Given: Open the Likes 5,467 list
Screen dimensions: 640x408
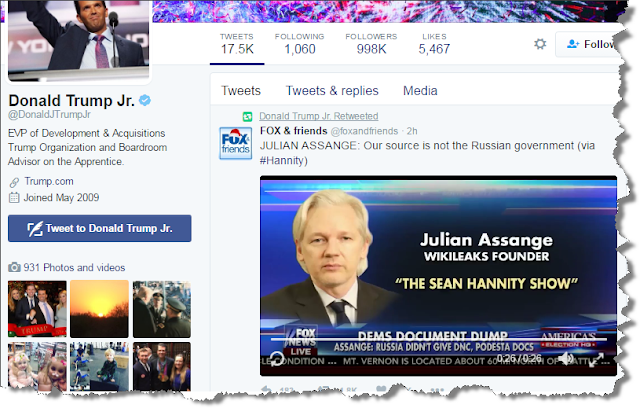Looking at the screenshot, I should click(x=434, y=44).
